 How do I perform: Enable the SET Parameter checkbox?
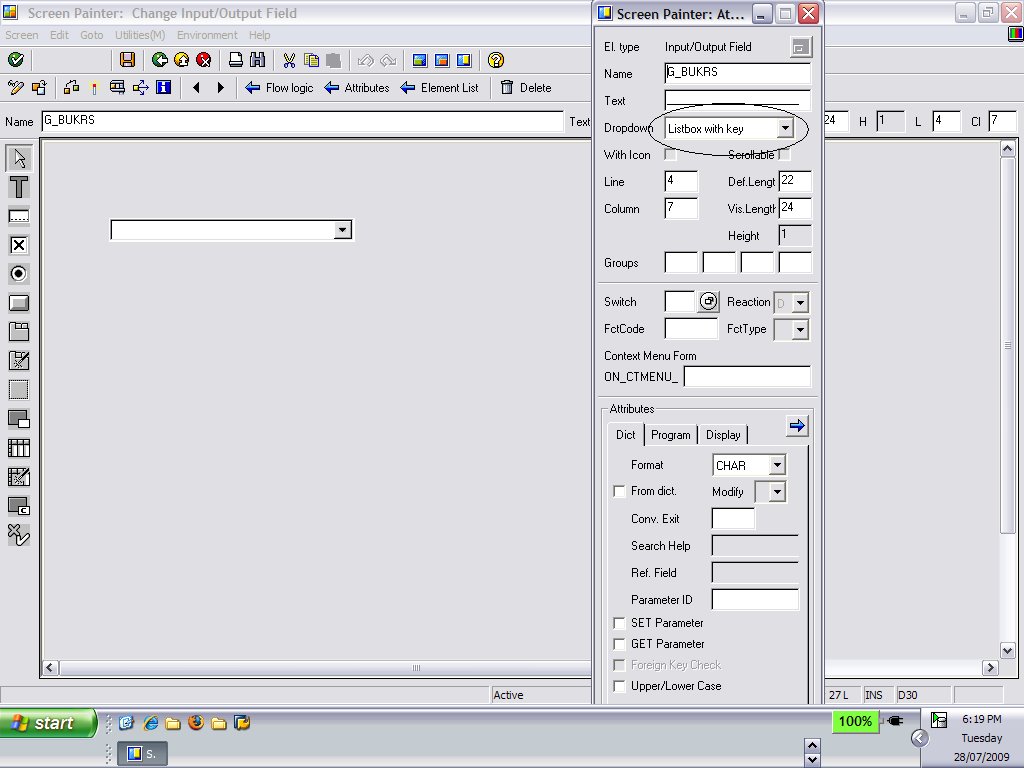[618, 622]
